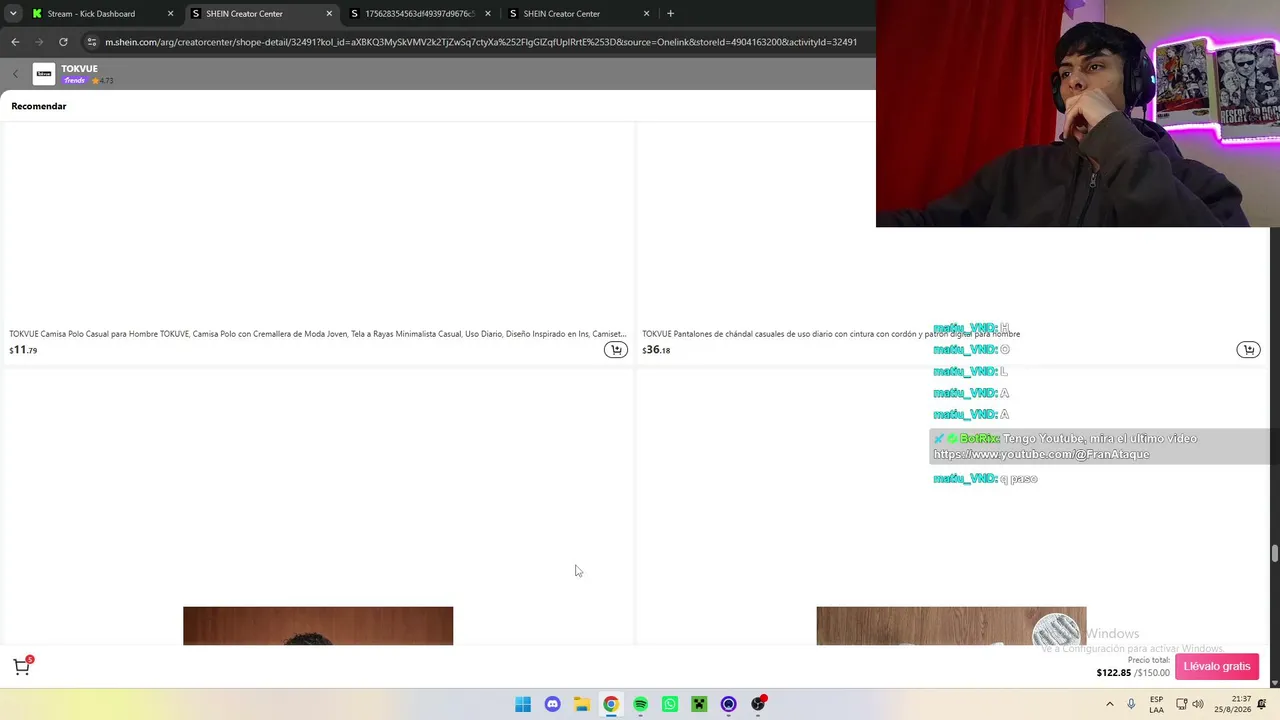Open a new browser tab

click(x=670, y=14)
